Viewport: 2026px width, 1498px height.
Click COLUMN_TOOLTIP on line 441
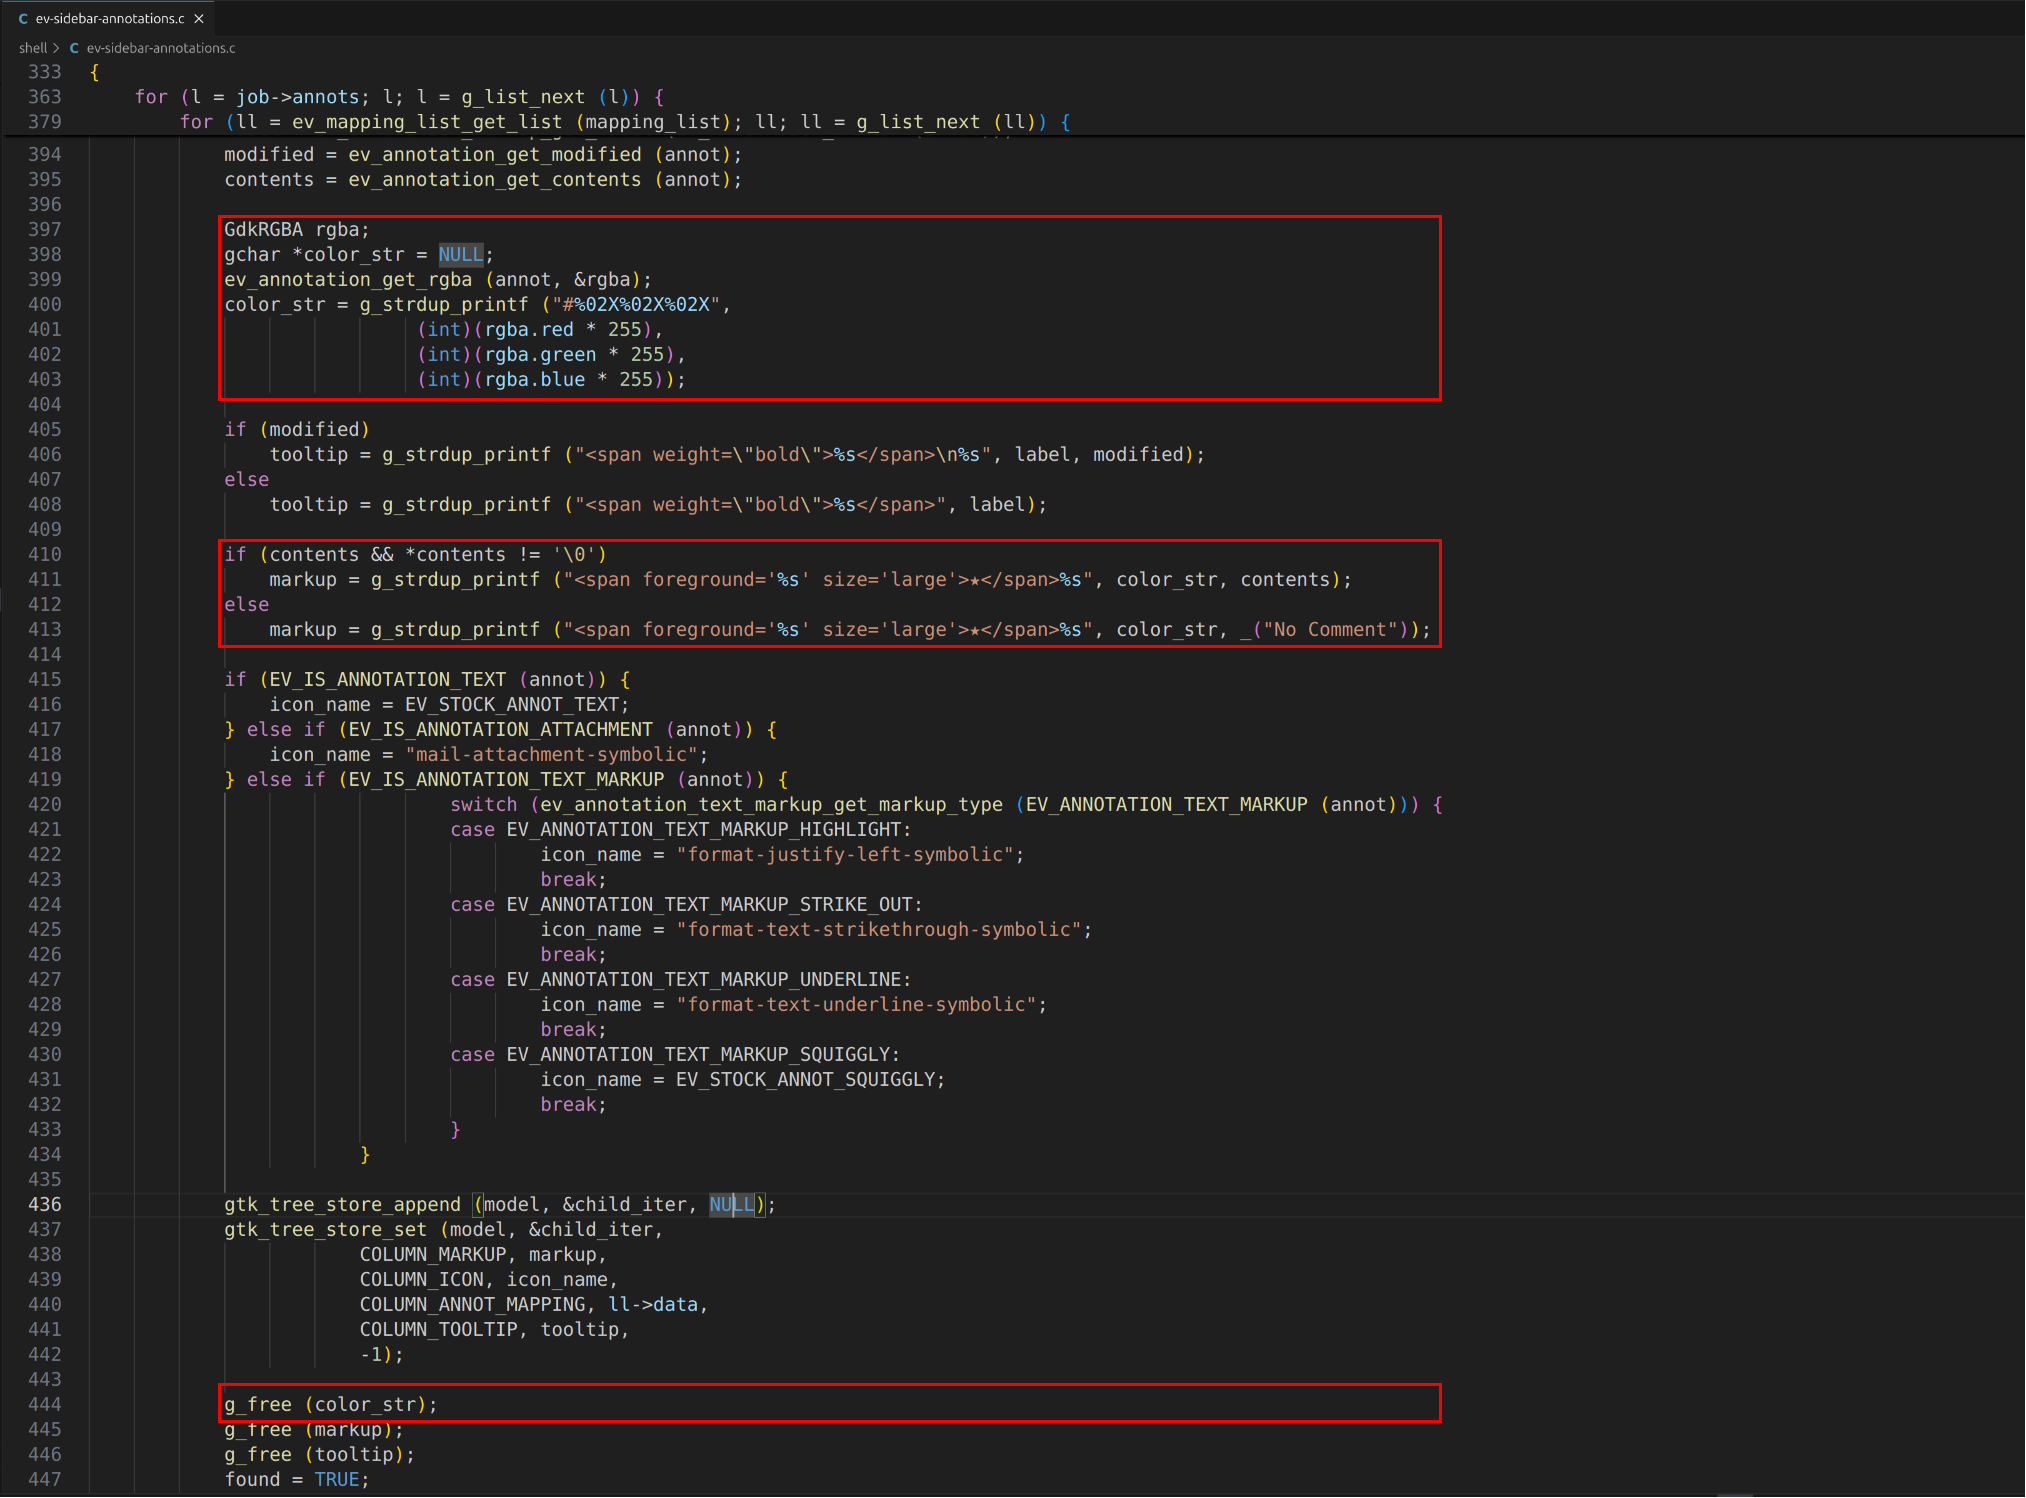point(438,1329)
